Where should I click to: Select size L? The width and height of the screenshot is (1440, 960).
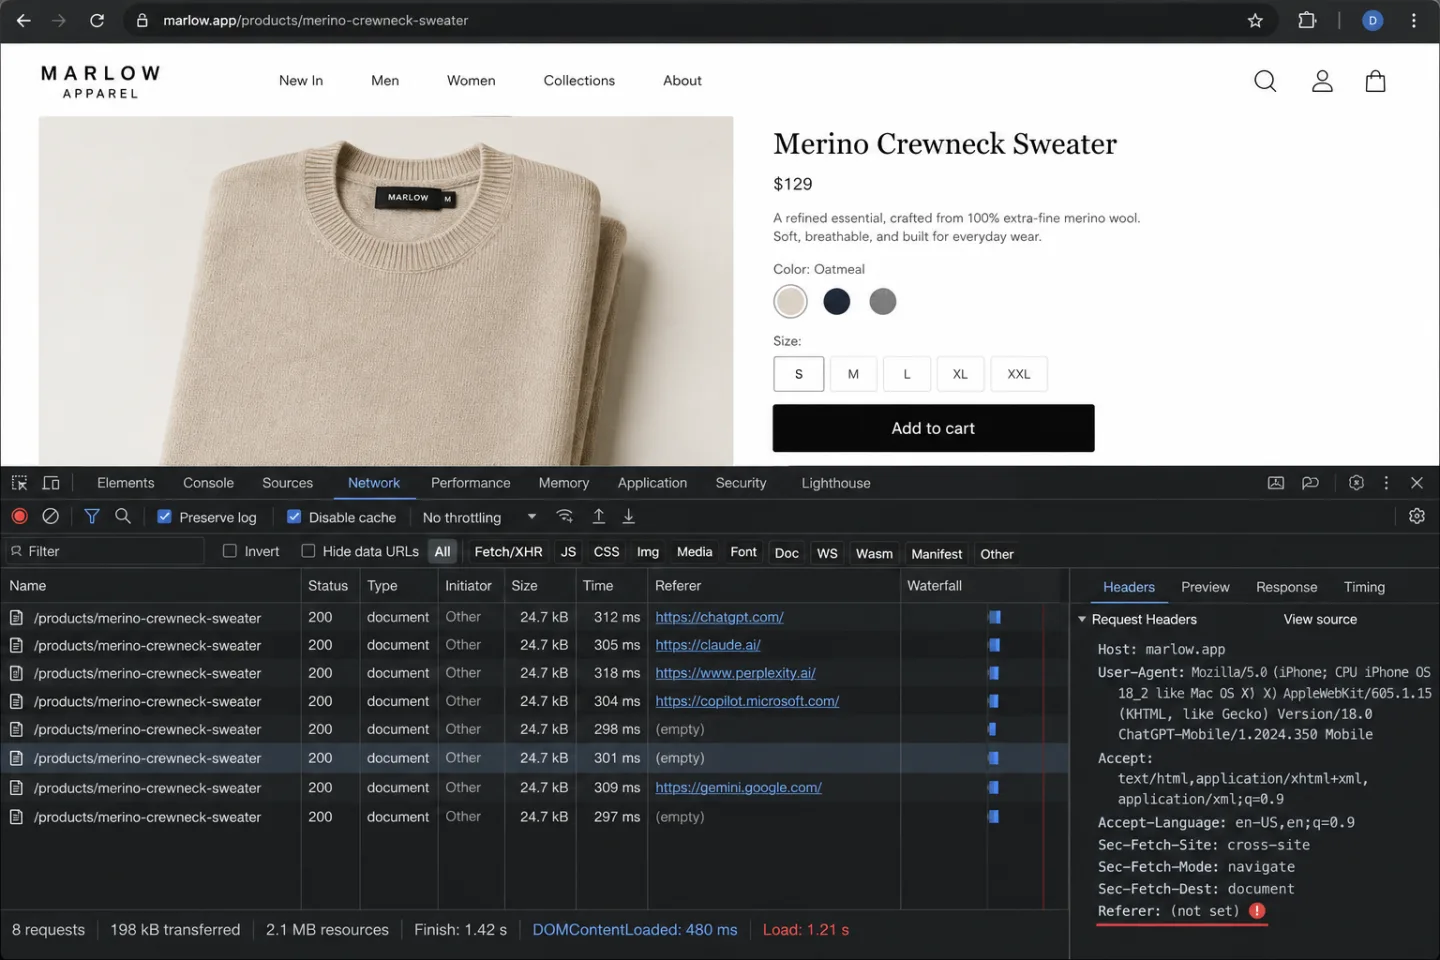(907, 374)
